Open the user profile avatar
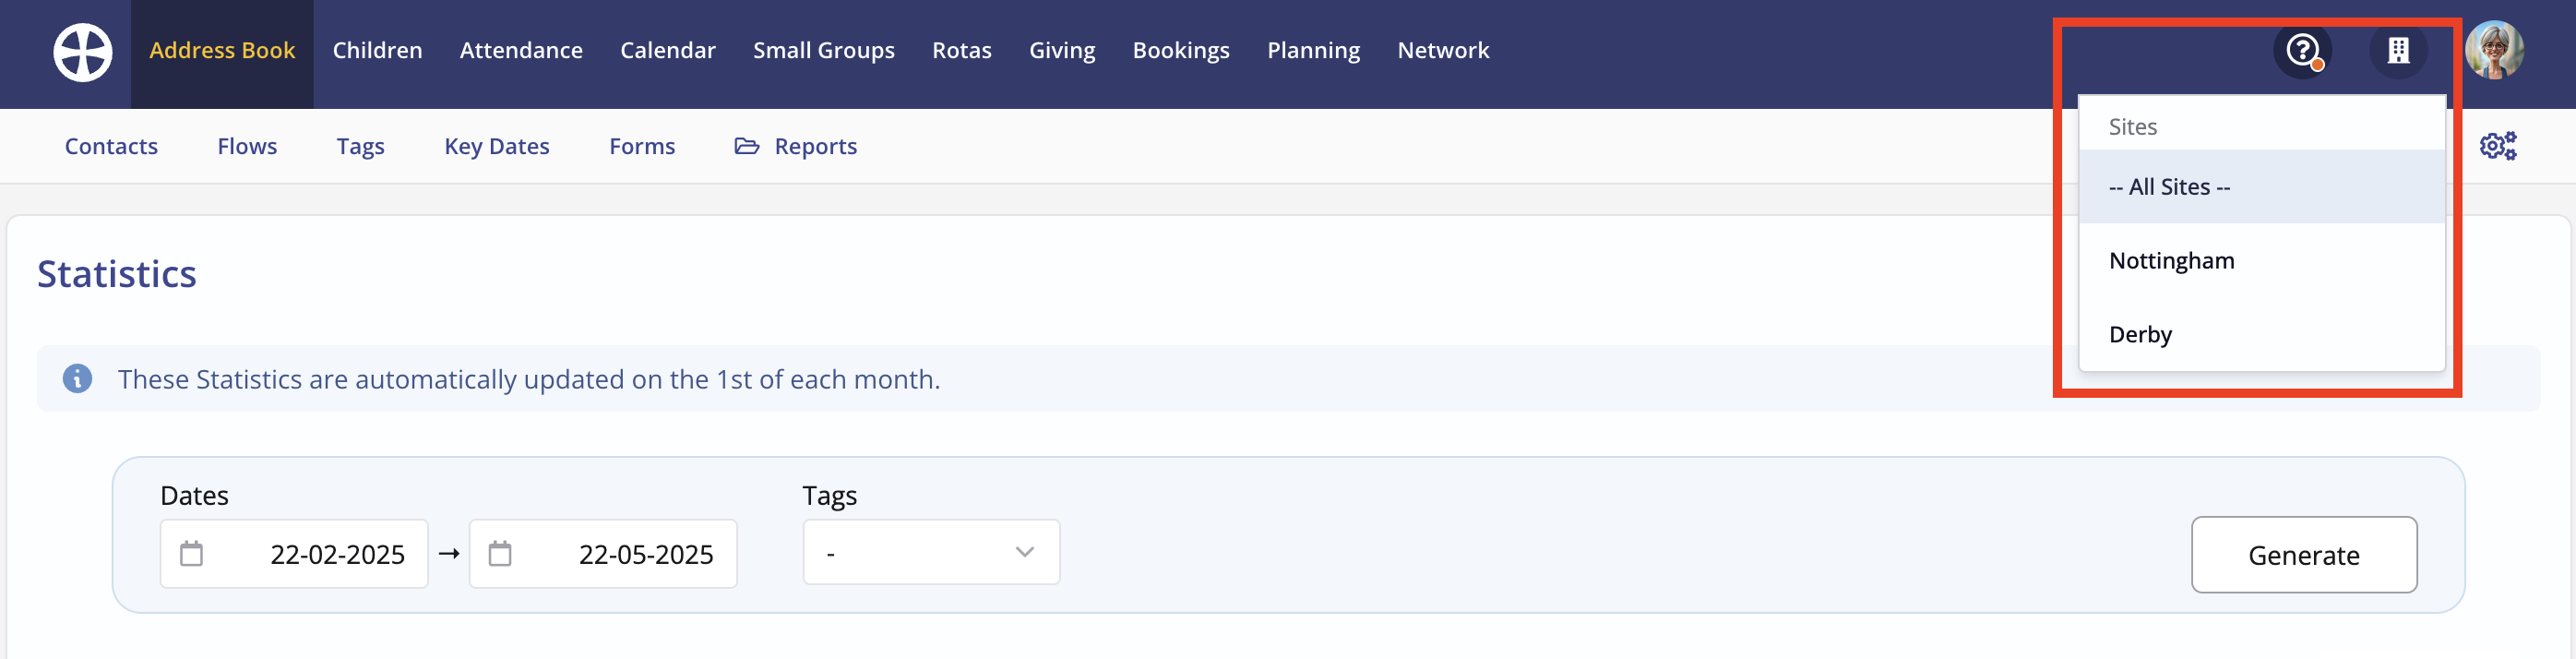 click(2494, 50)
